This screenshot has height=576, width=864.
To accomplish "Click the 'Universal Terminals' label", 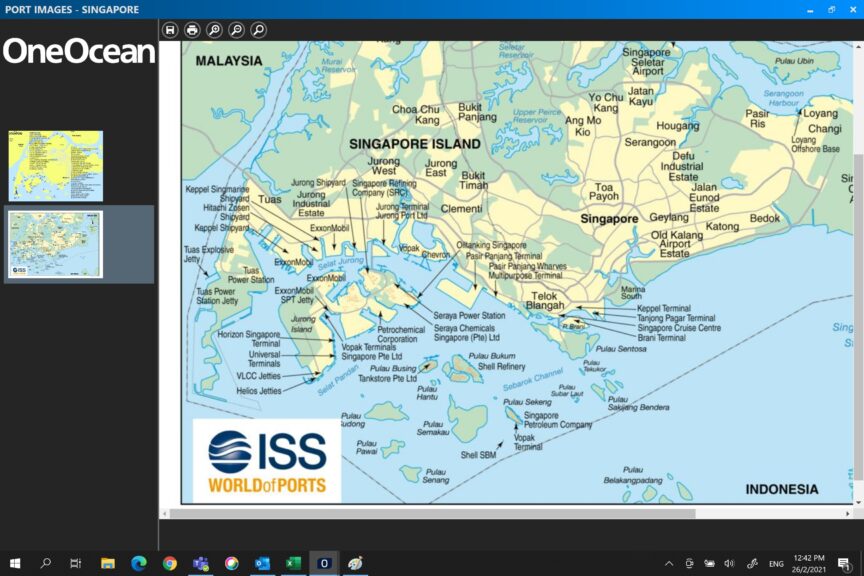I will pyautogui.click(x=264, y=359).
